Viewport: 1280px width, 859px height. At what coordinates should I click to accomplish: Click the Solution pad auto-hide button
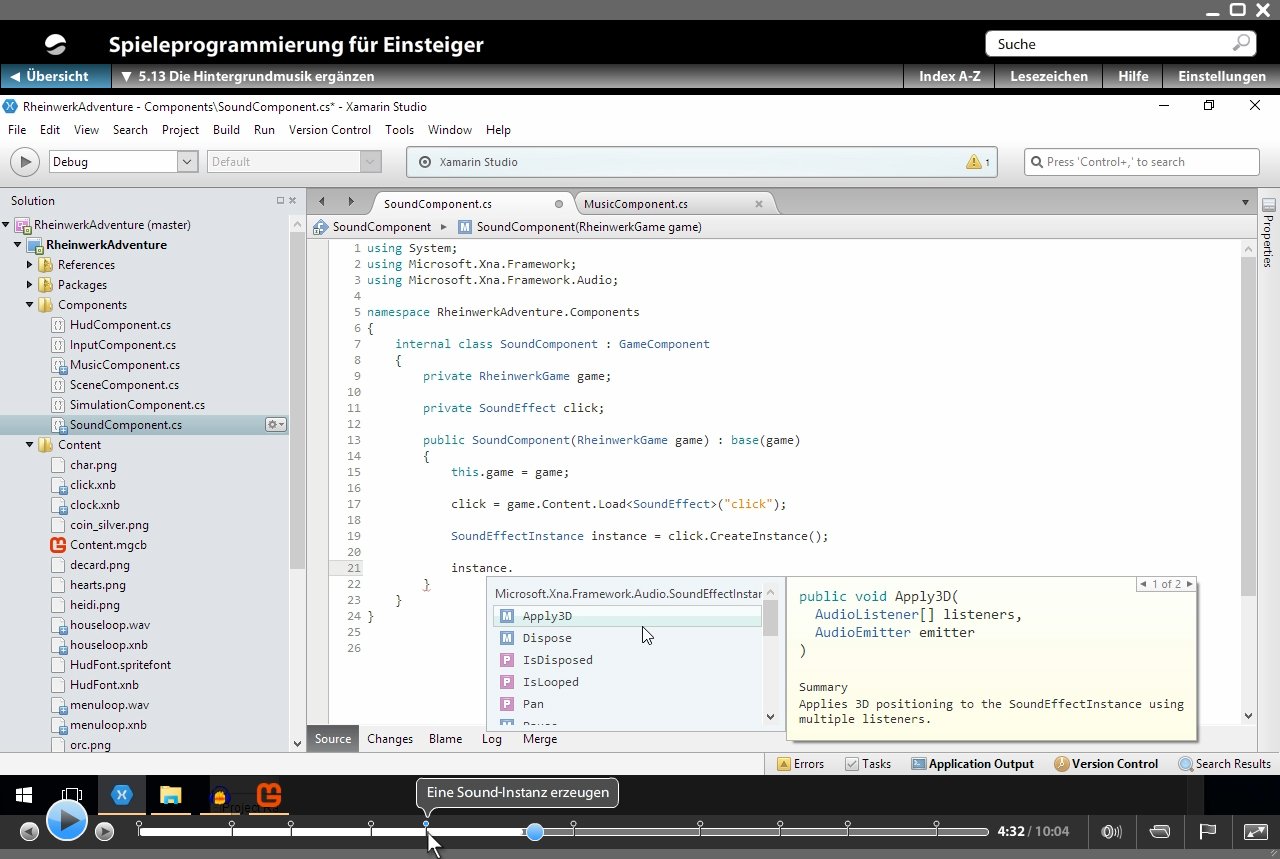click(280, 201)
